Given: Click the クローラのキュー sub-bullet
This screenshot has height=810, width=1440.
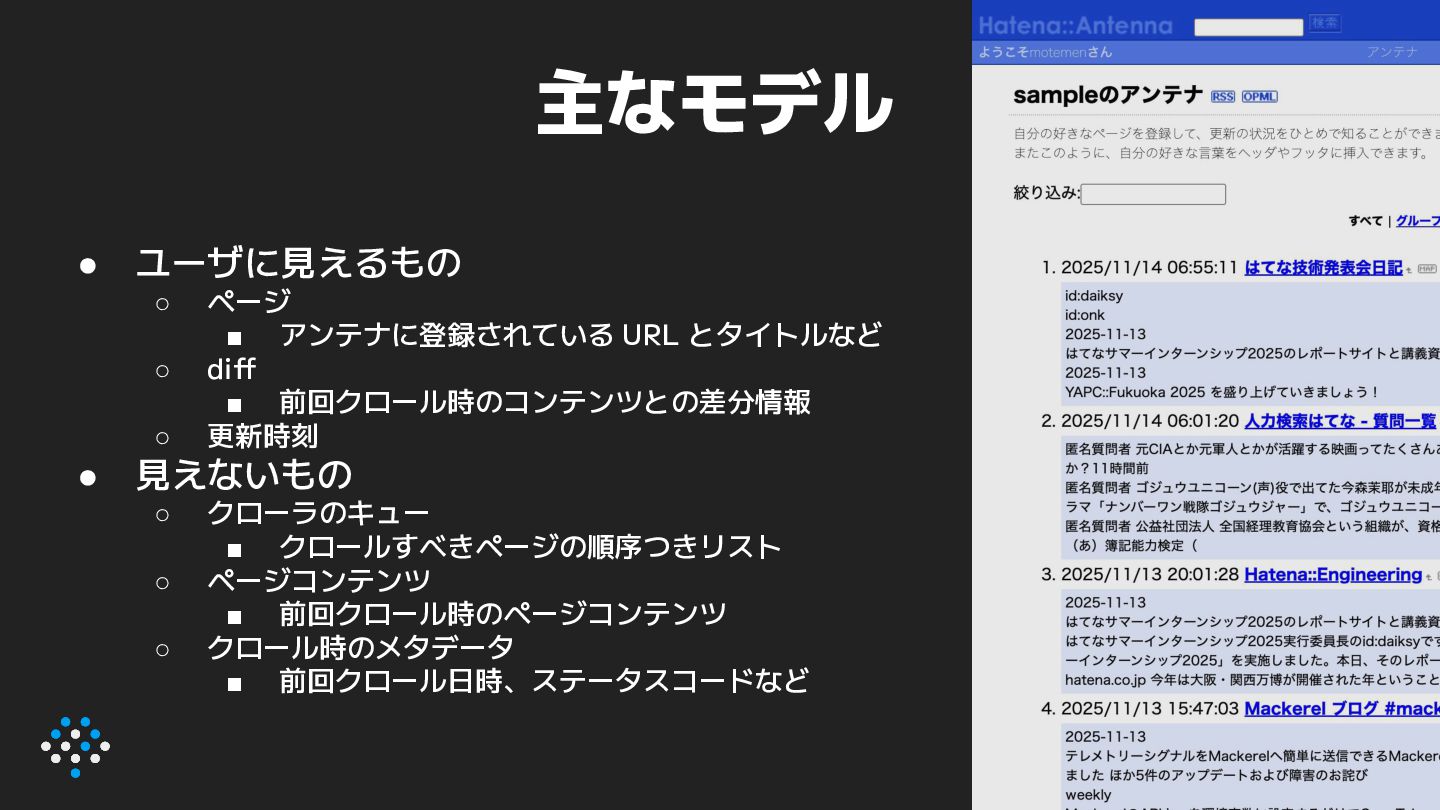Looking at the screenshot, I should click(318, 513).
